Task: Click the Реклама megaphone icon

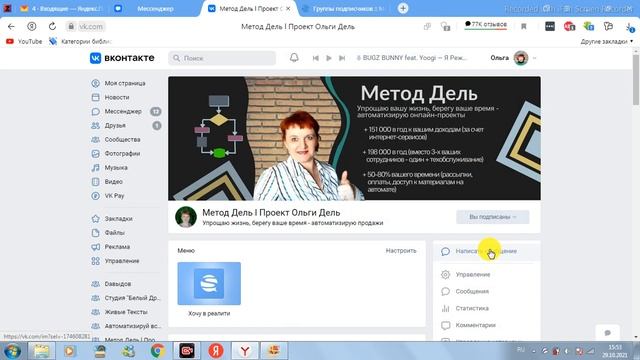Action: point(96,247)
